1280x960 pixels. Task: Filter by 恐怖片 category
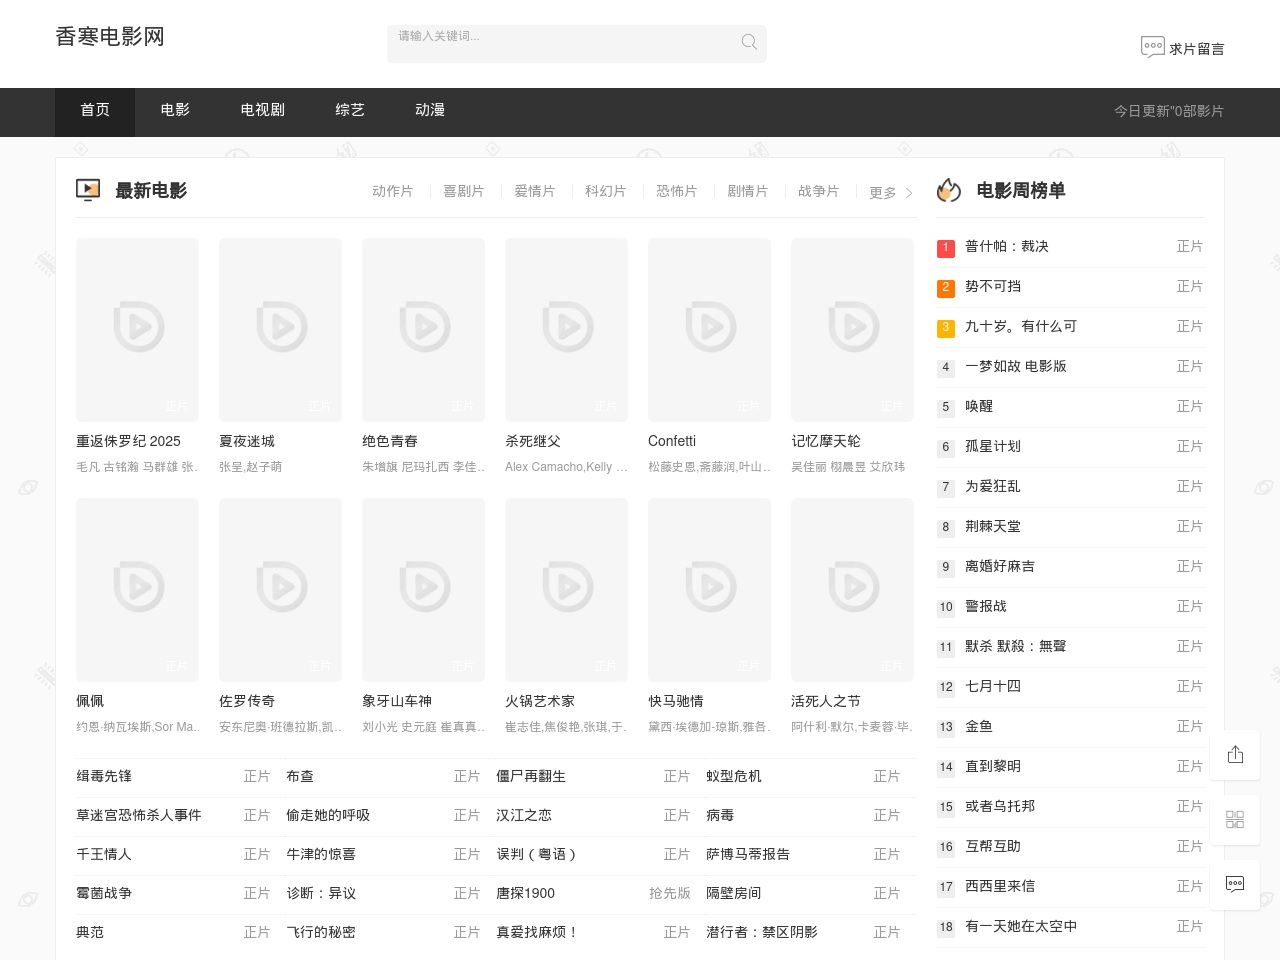(x=676, y=191)
